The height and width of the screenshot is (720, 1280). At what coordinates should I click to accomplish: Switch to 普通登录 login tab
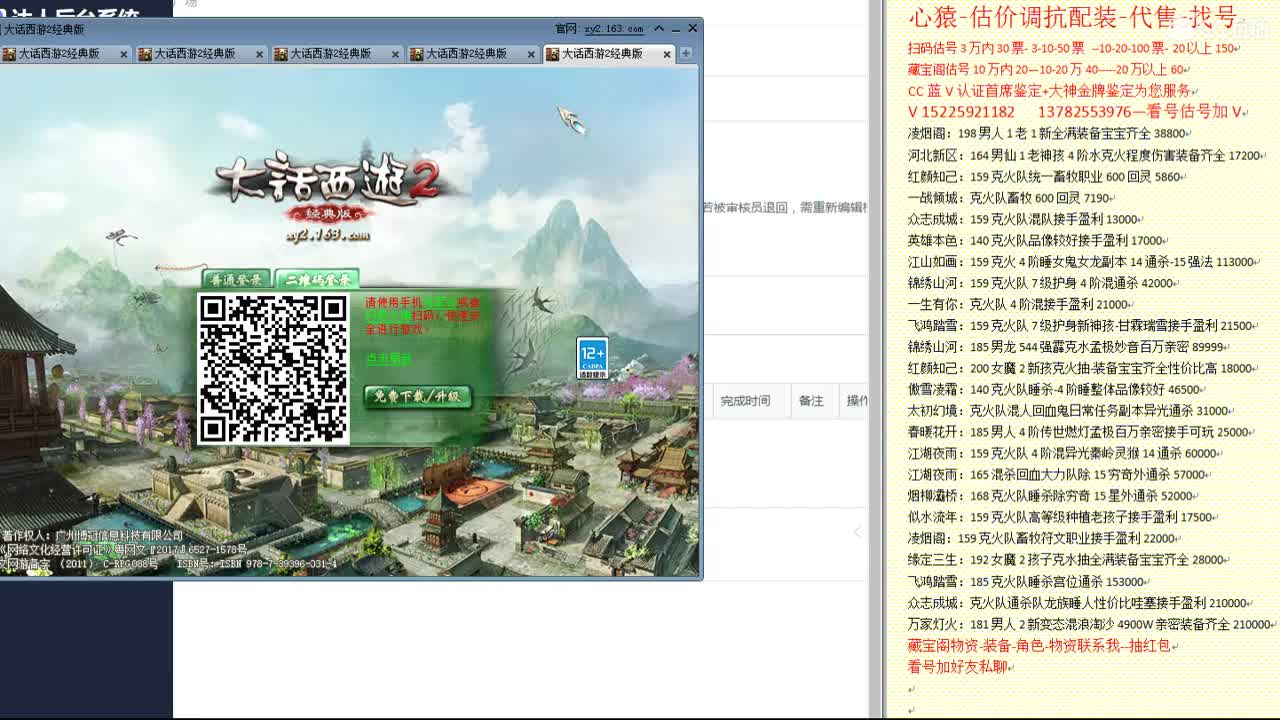pyautogui.click(x=236, y=280)
